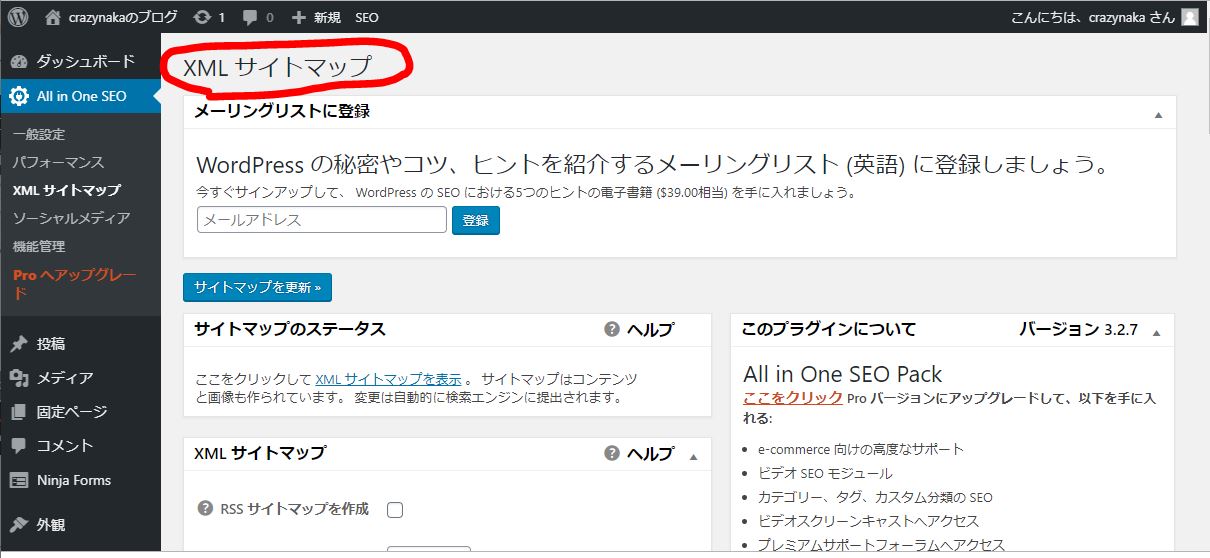Click the input box below RSS checkbox
The width and height of the screenshot is (1210, 558).
[428, 551]
